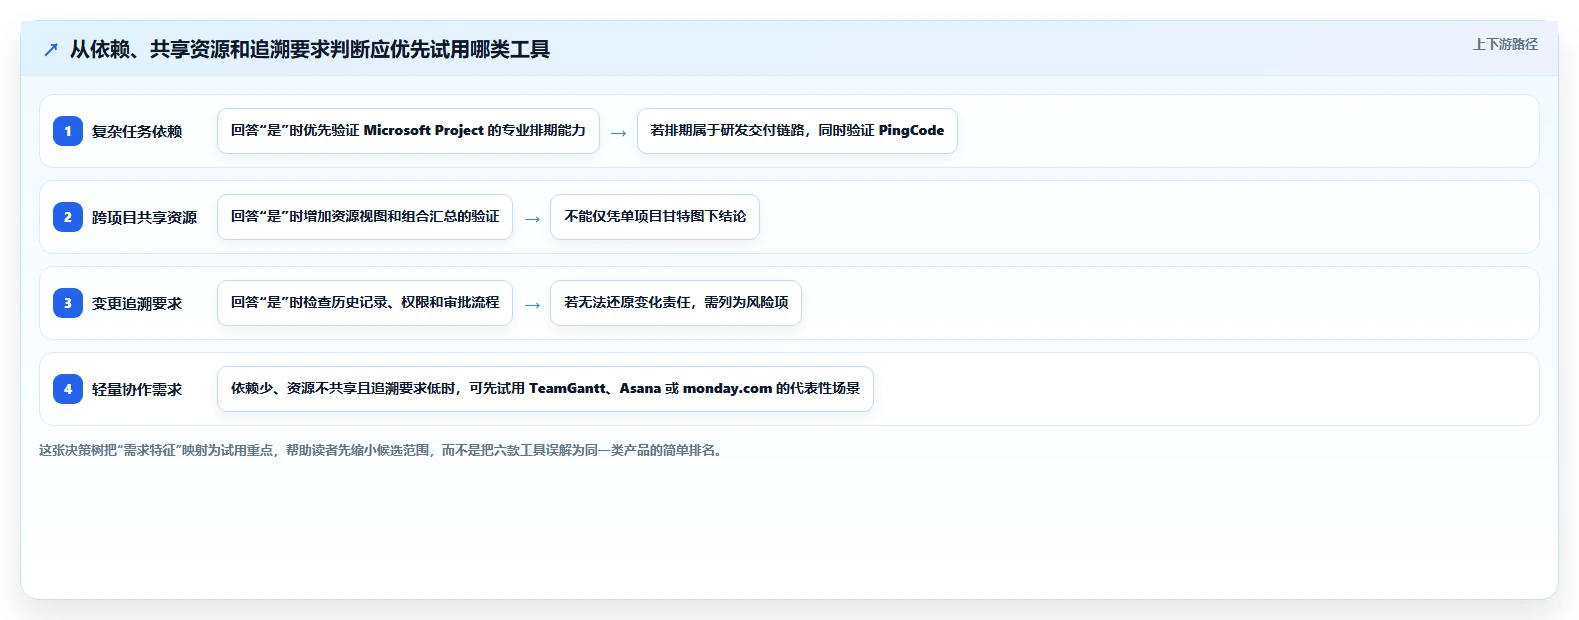Viewport: 1579px width, 620px height.
Task: Click the box 不能仅凭单项目甘特图下结论
Action: coord(655,217)
